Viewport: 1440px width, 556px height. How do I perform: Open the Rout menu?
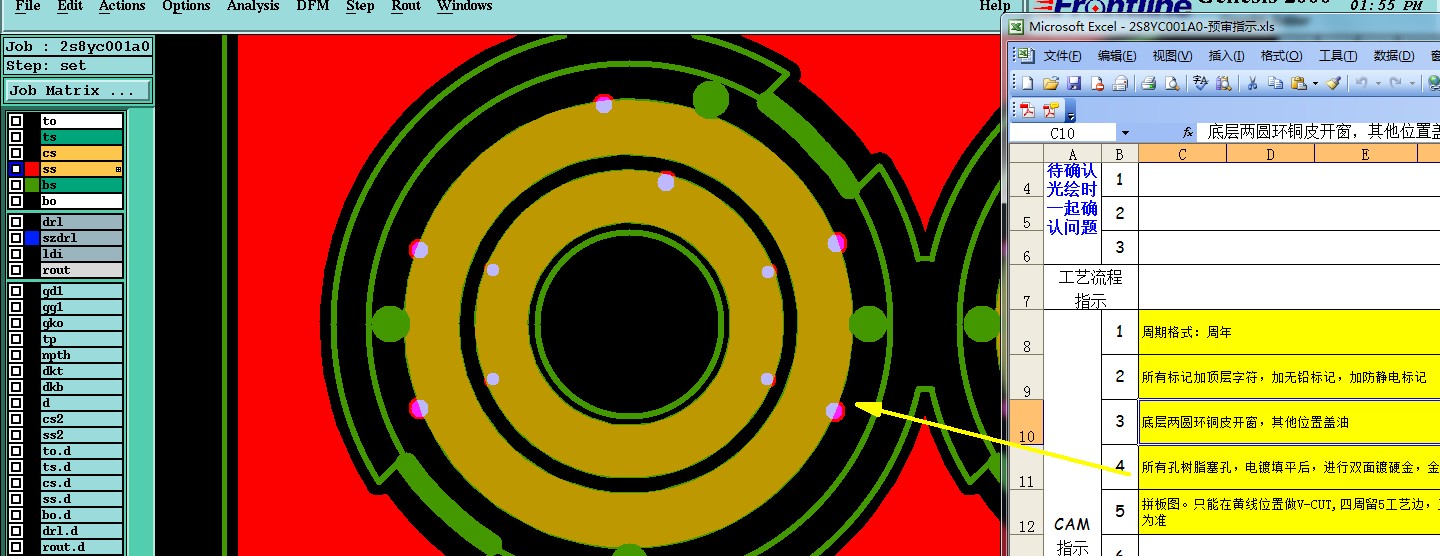pos(406,6)
